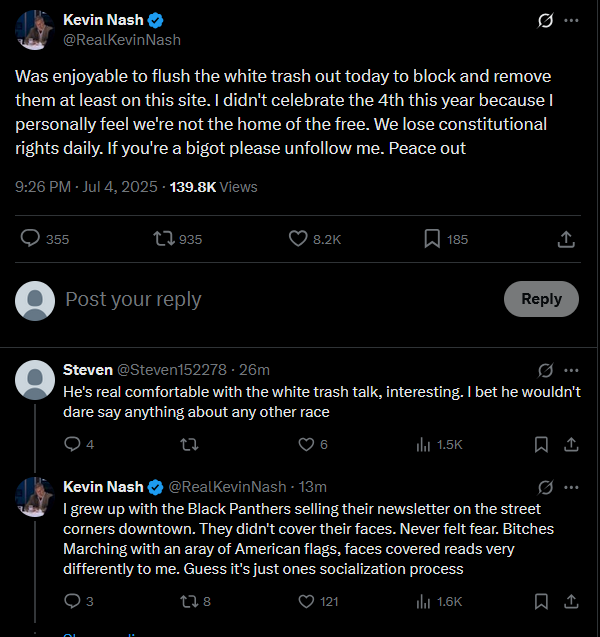
Task: Open more options on Steven's reply
Action: tap(571, 370)
